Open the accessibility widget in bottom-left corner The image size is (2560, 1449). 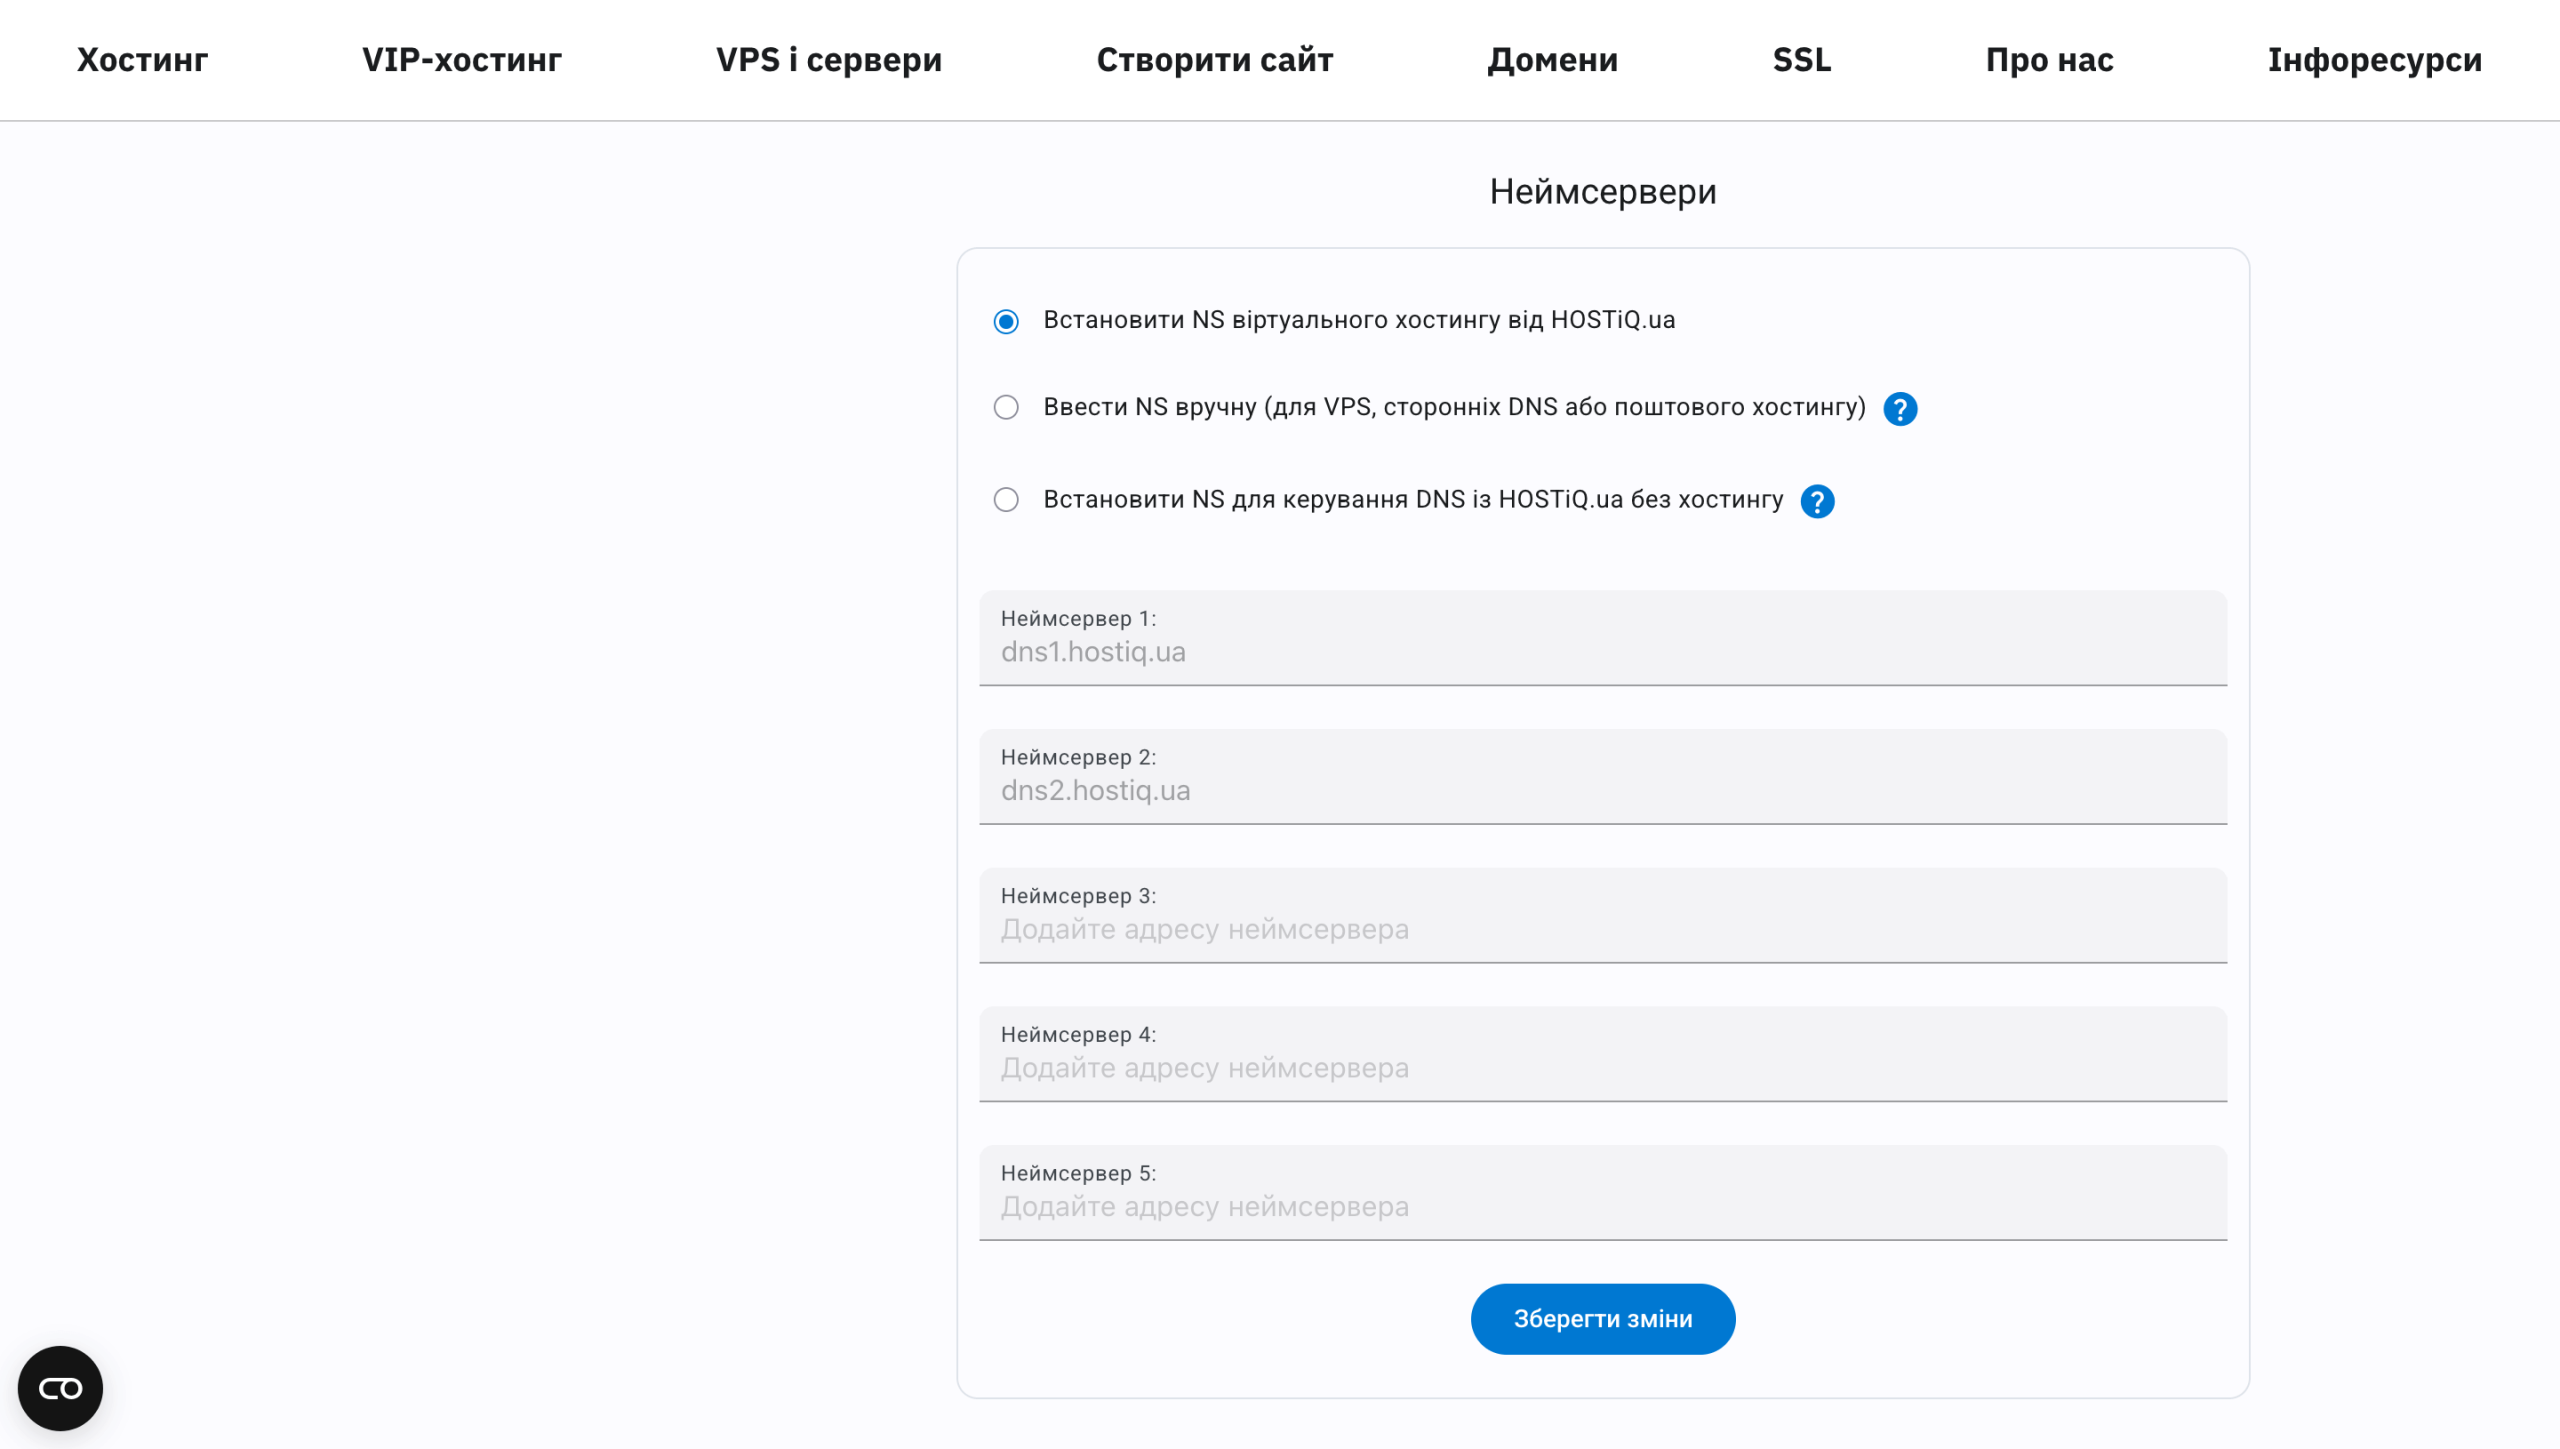click(60, 1388)
